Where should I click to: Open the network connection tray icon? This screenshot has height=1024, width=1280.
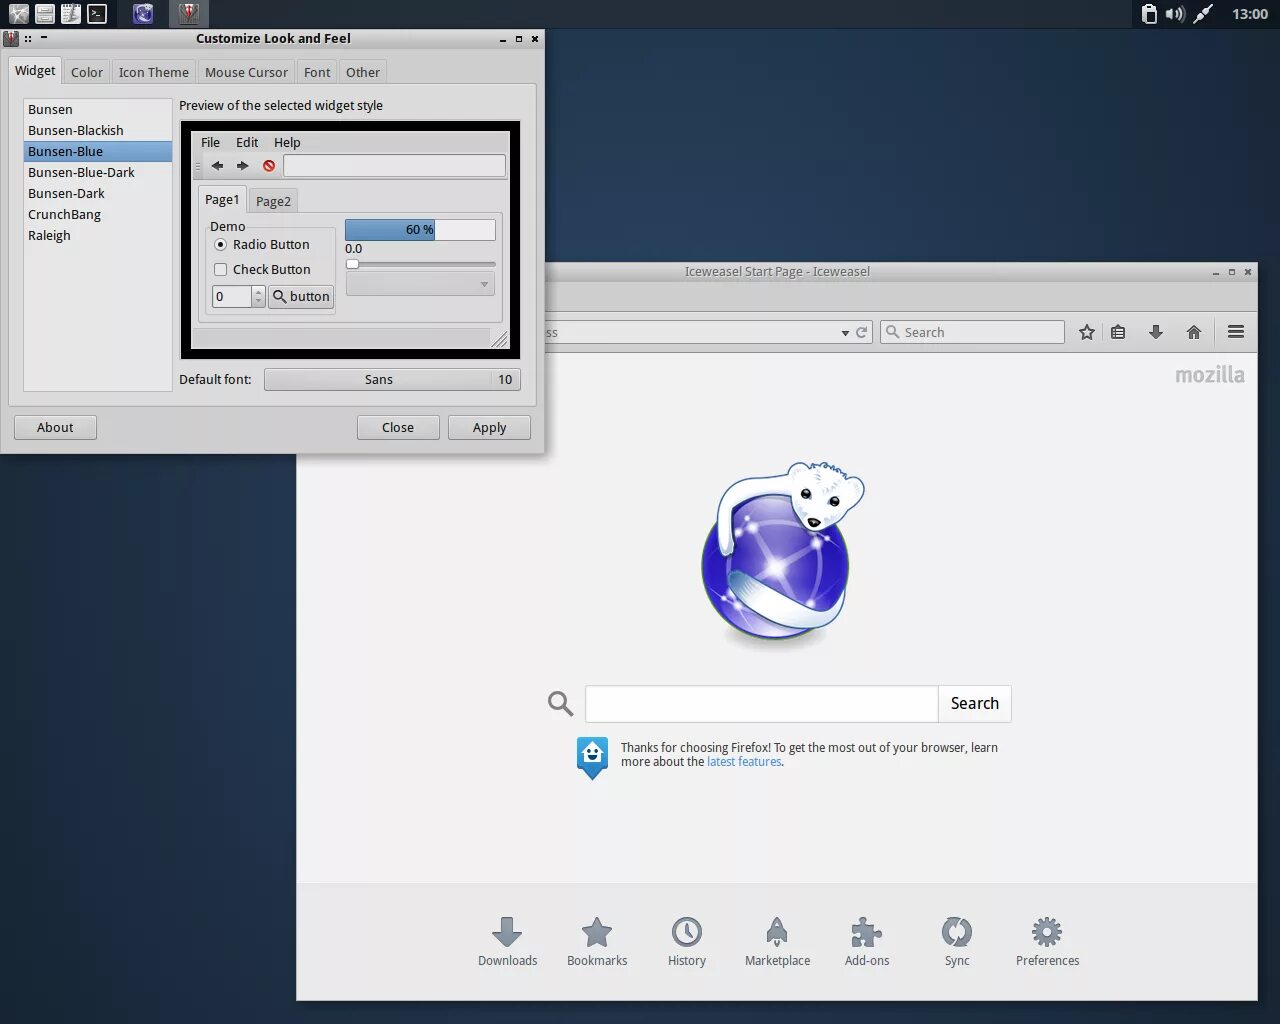1203,13
